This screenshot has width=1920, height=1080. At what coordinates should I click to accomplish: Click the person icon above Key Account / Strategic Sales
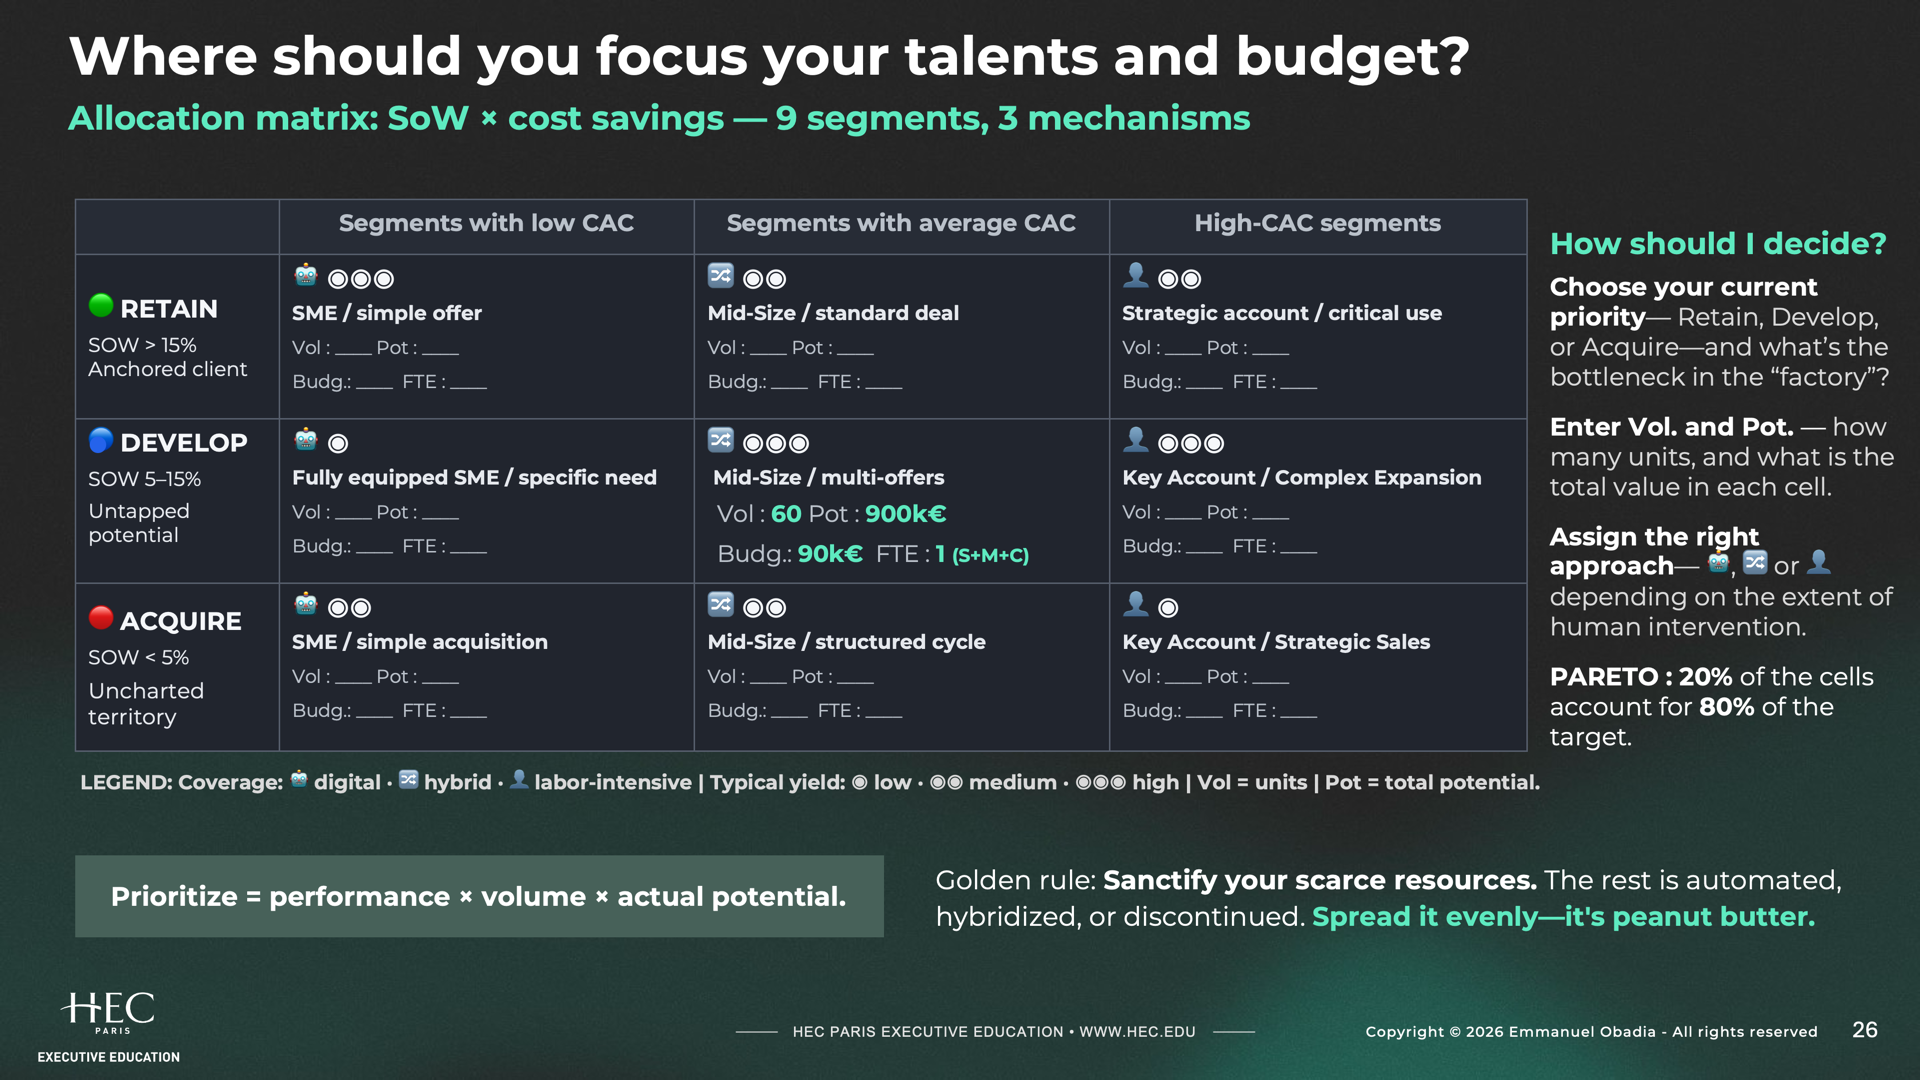(1136, 604)
